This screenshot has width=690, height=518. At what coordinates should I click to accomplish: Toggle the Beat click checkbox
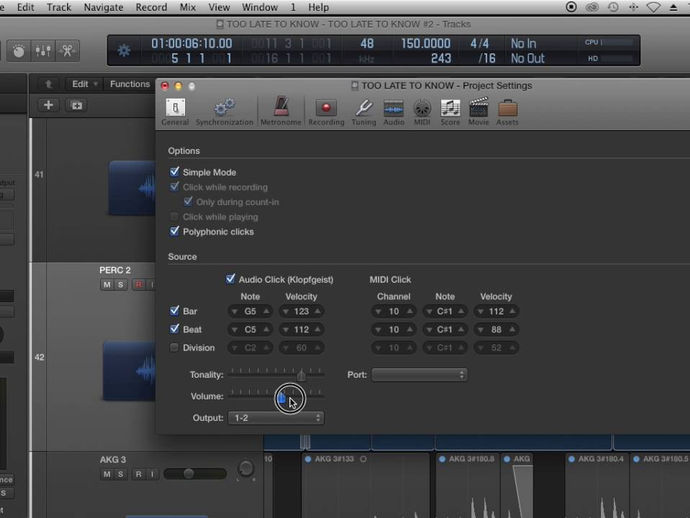(174, 328)
